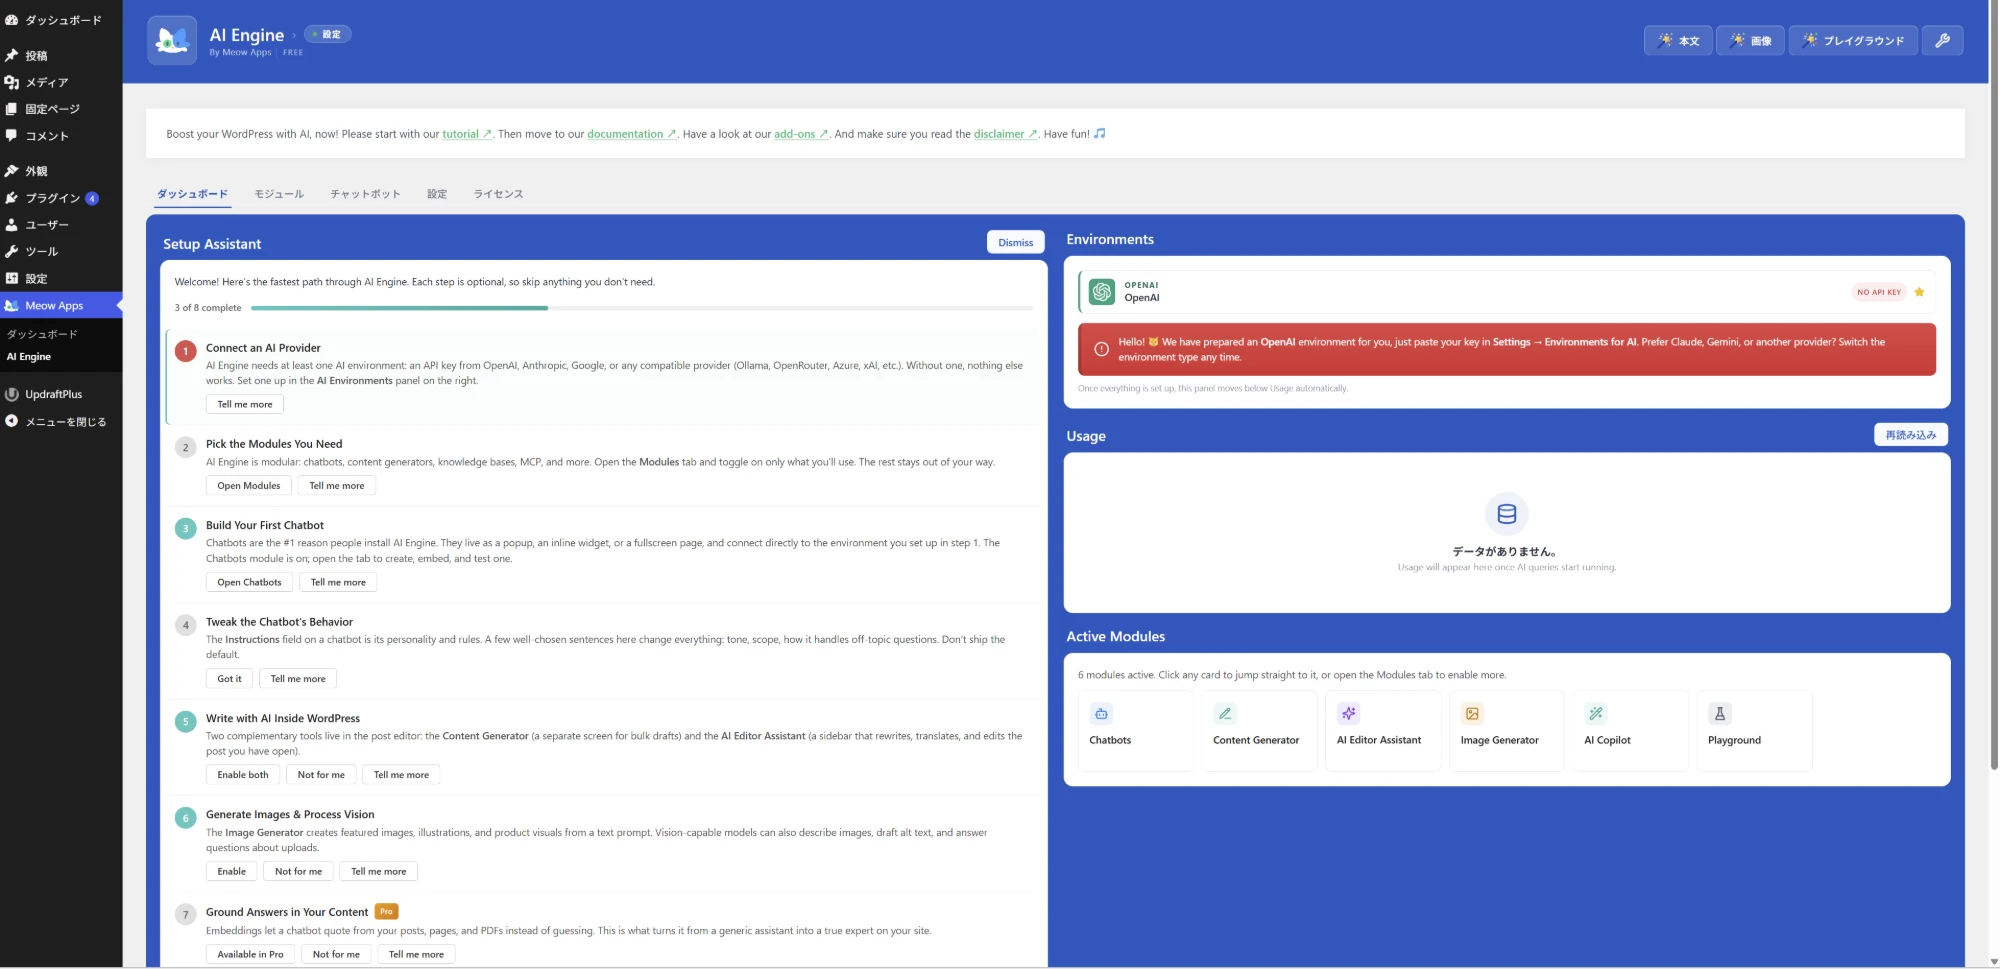This screenshot has width=2000, height=969.
Task: Click the warning icon in red alert
Action: pyautogui.click(x=1101, y=349)
